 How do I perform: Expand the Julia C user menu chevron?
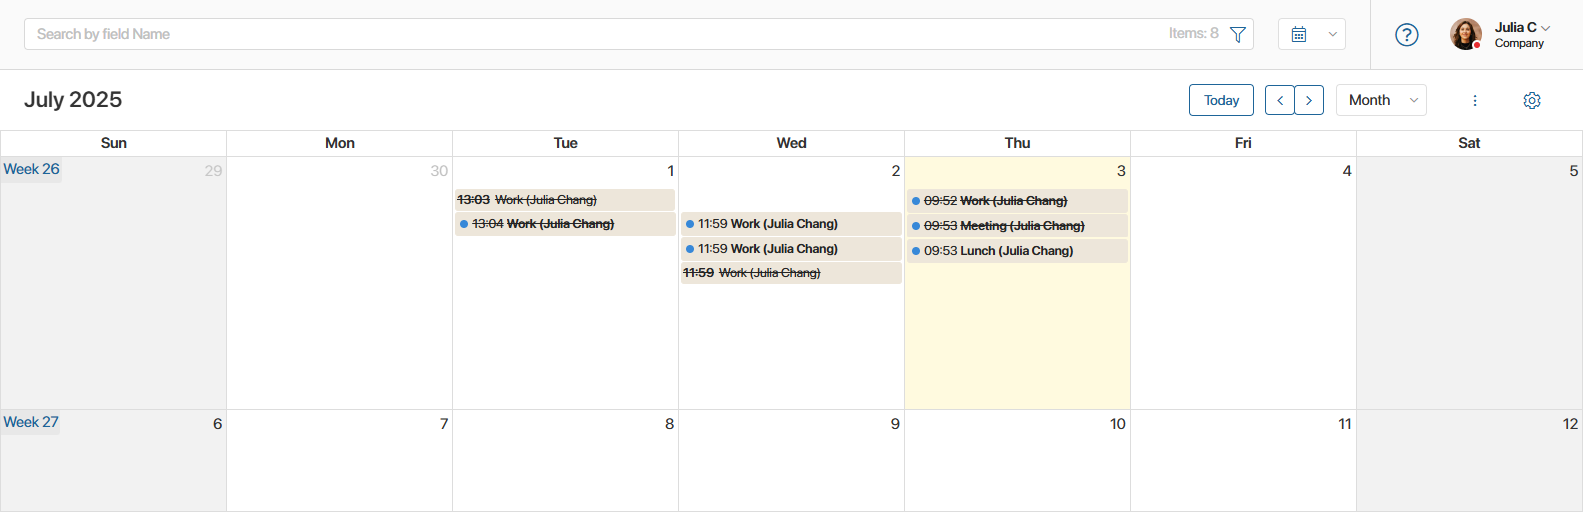[1546, 28]
